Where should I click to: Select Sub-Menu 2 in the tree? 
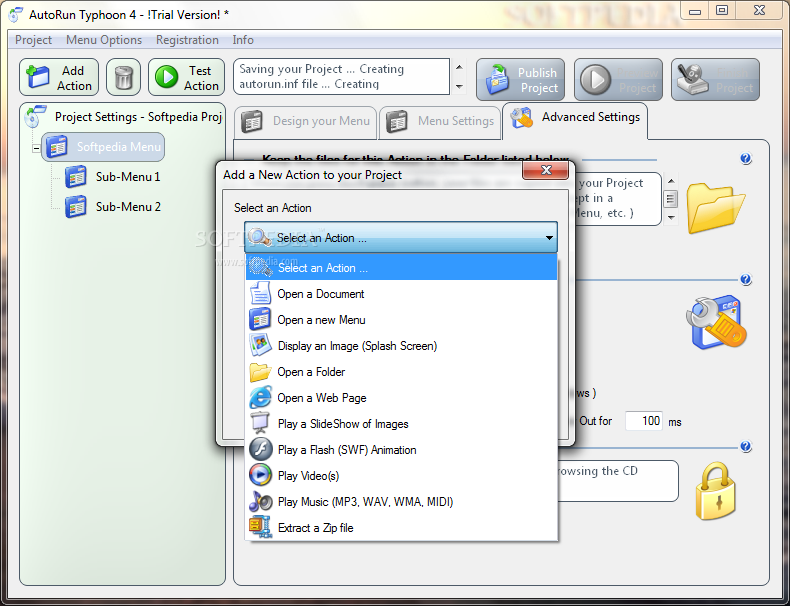tap(128, 207)
